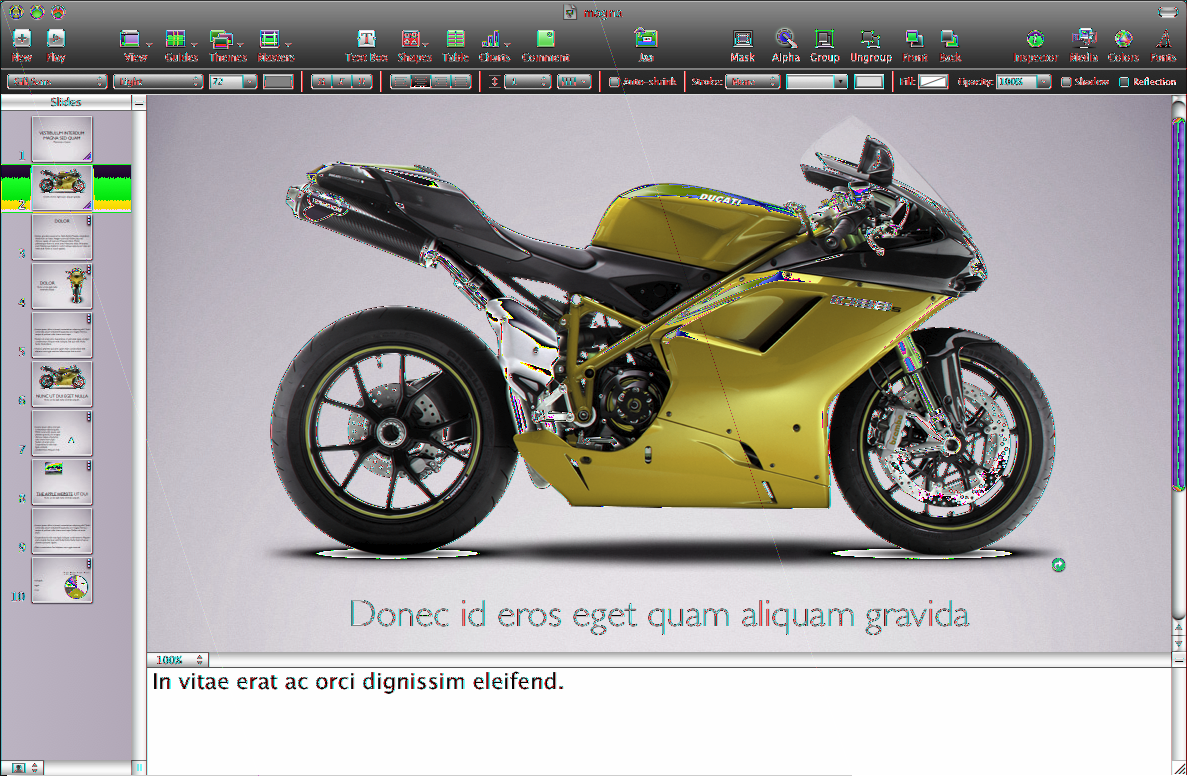Enable the Reflection checkbox

(x=1123, y=82)
